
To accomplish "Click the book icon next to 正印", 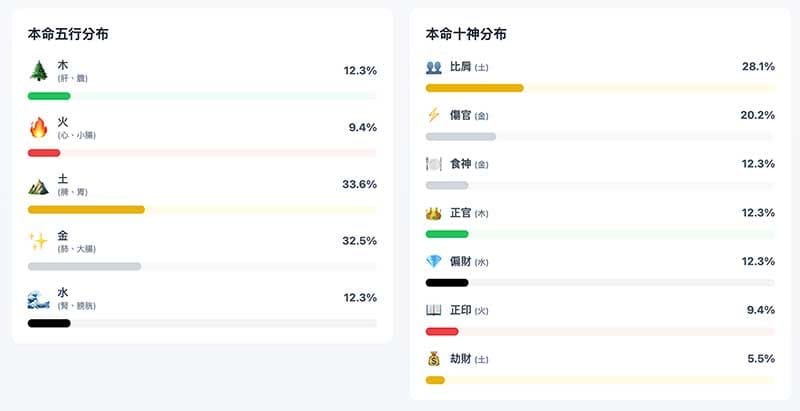I will (x=433, y=310).
